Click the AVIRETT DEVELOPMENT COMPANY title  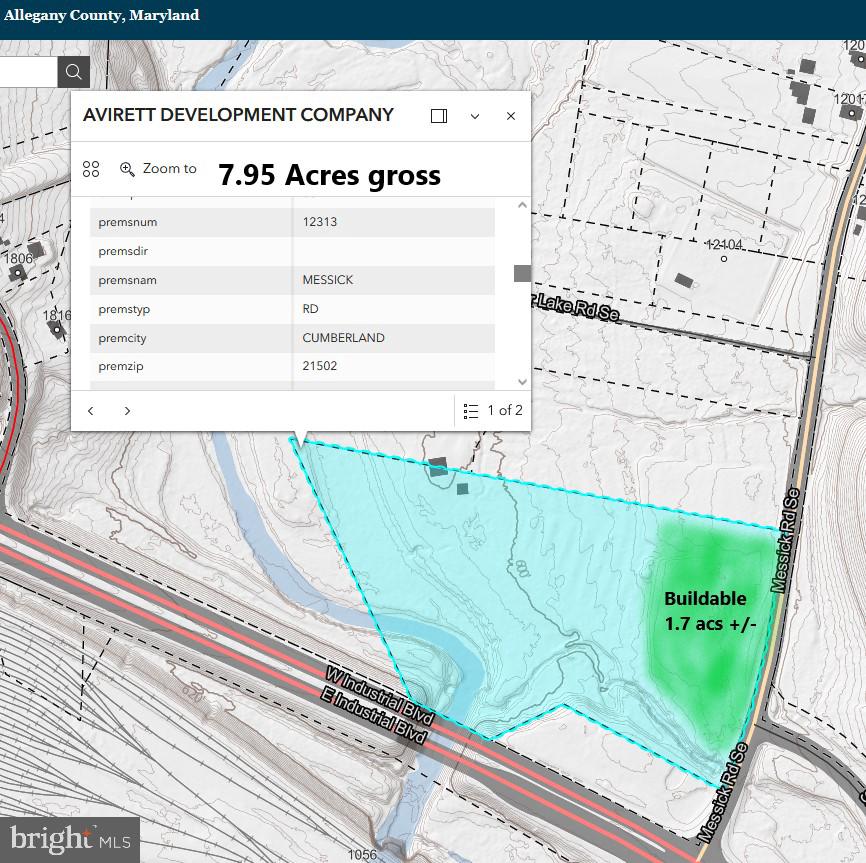pos(238,115)
